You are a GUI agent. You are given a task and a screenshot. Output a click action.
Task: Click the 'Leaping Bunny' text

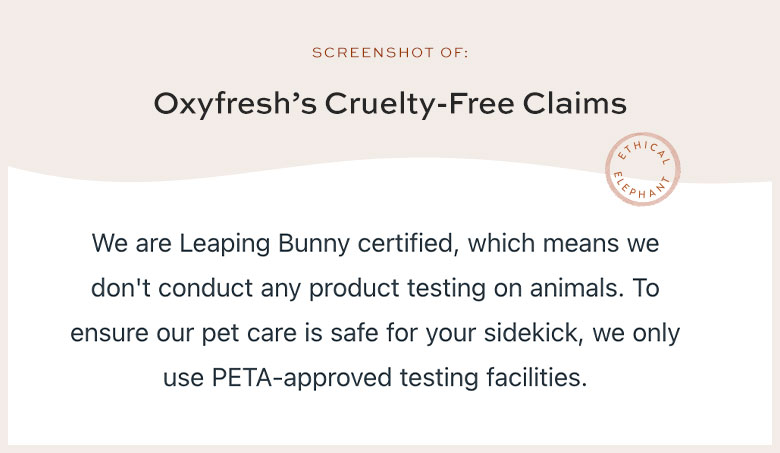(x=264, y=244)
